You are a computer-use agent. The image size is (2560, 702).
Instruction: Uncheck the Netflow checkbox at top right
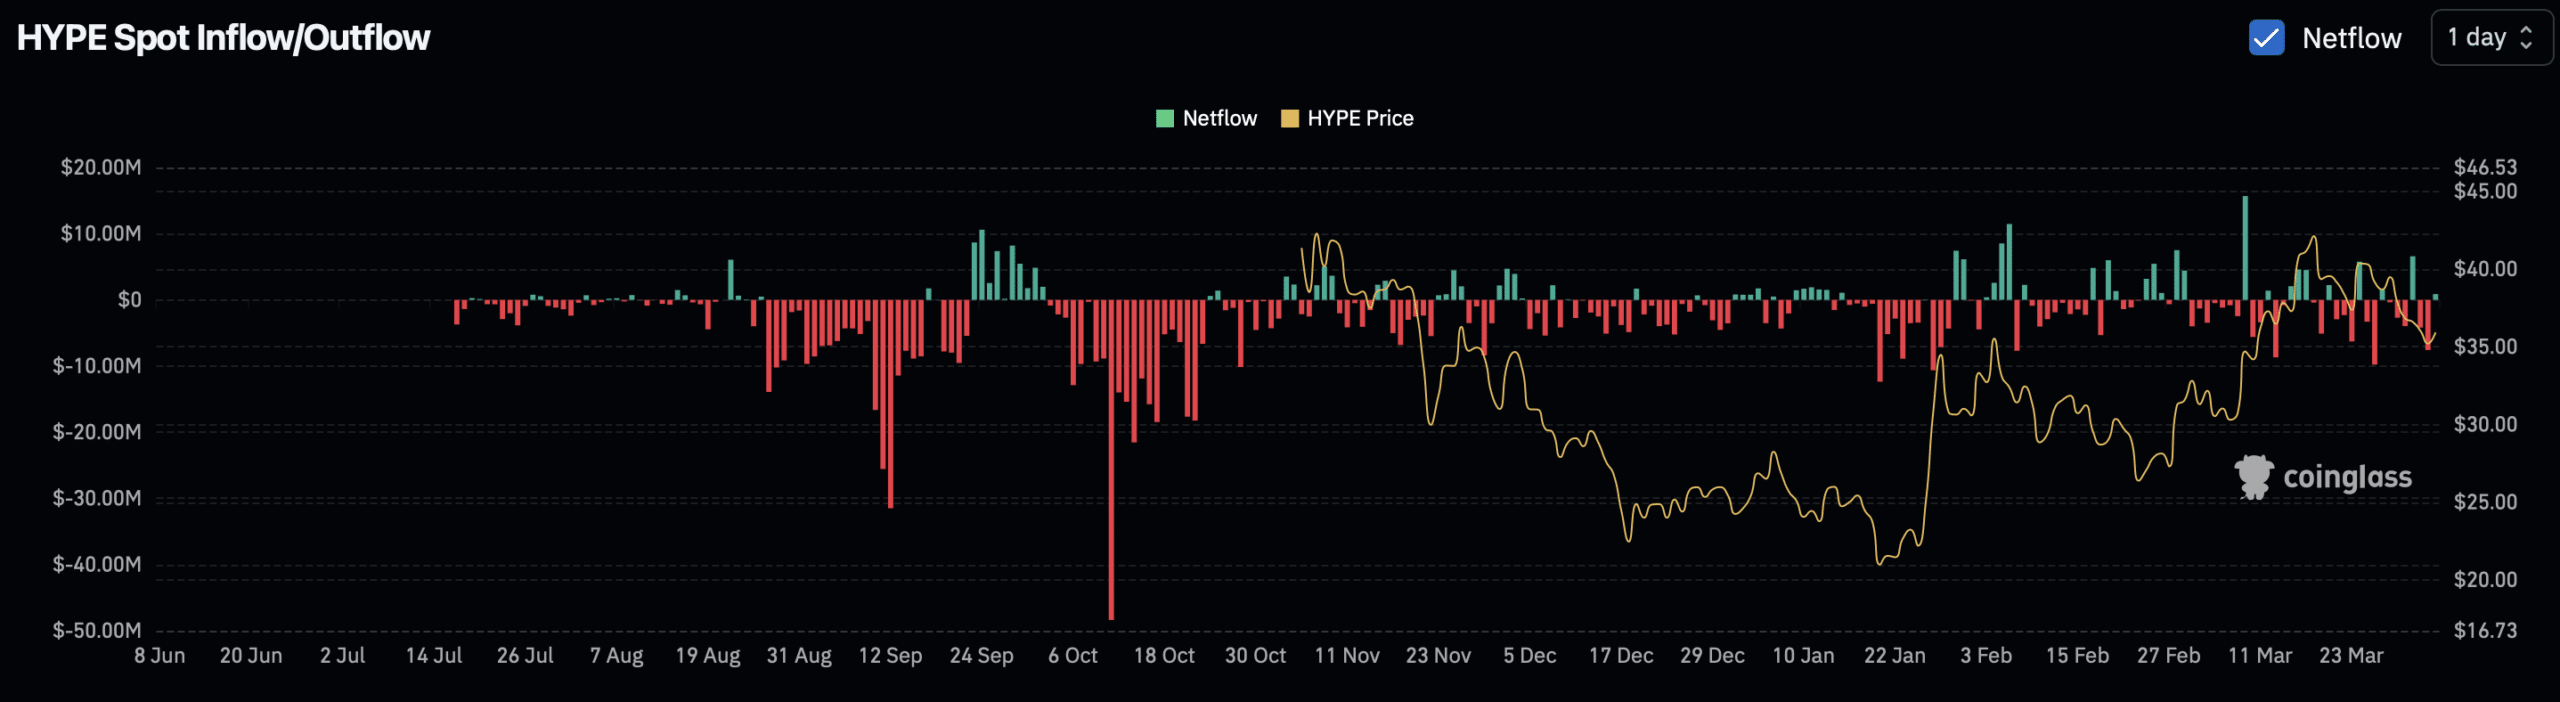click(2266, 38)
